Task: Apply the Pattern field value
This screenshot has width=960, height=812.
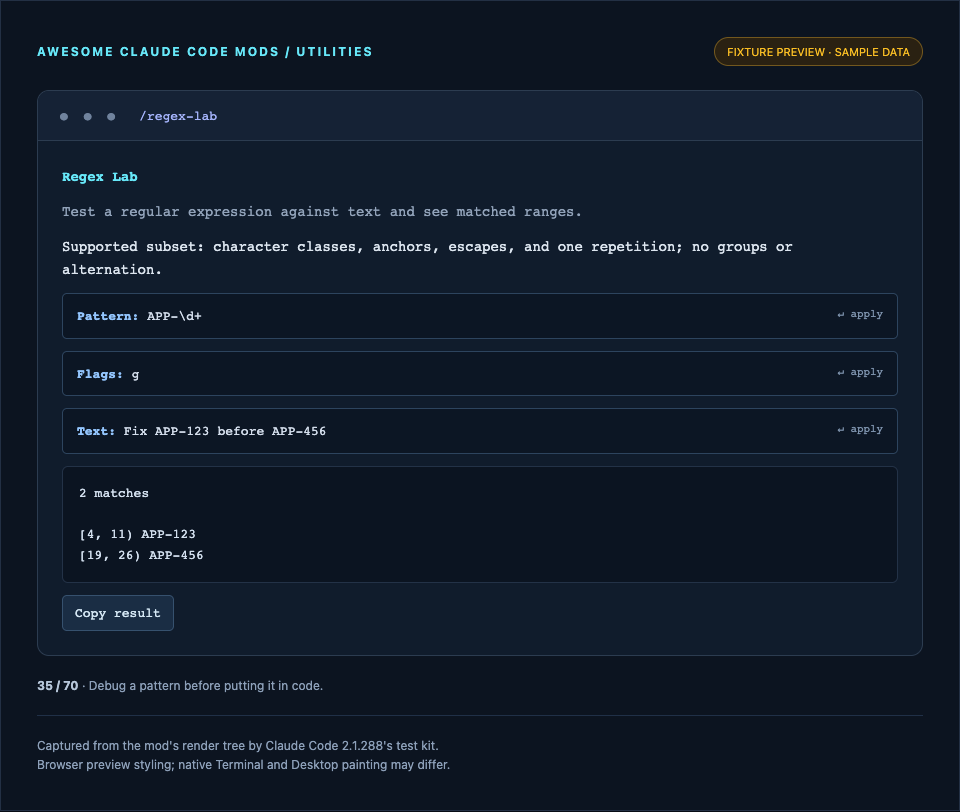Action: 860,314
